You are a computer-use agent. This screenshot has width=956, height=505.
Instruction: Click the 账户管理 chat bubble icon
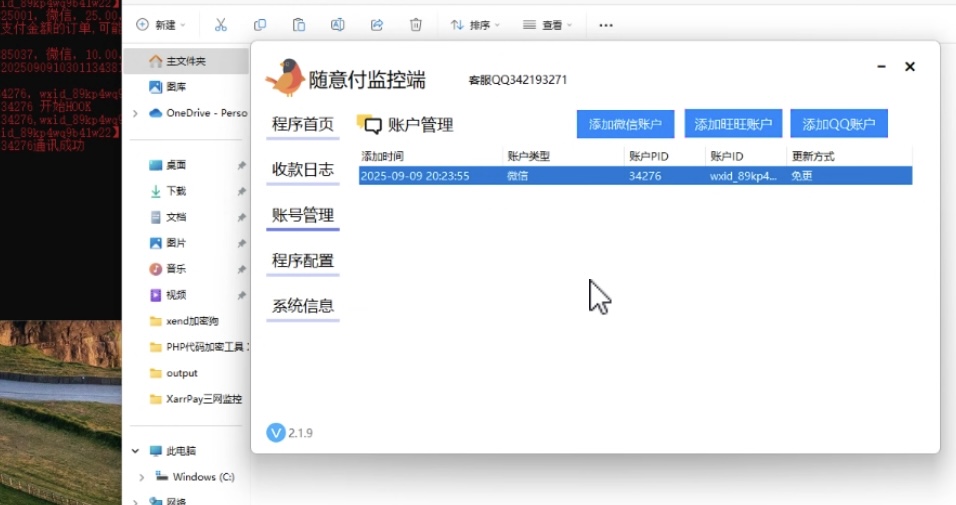tap(369, 124)
